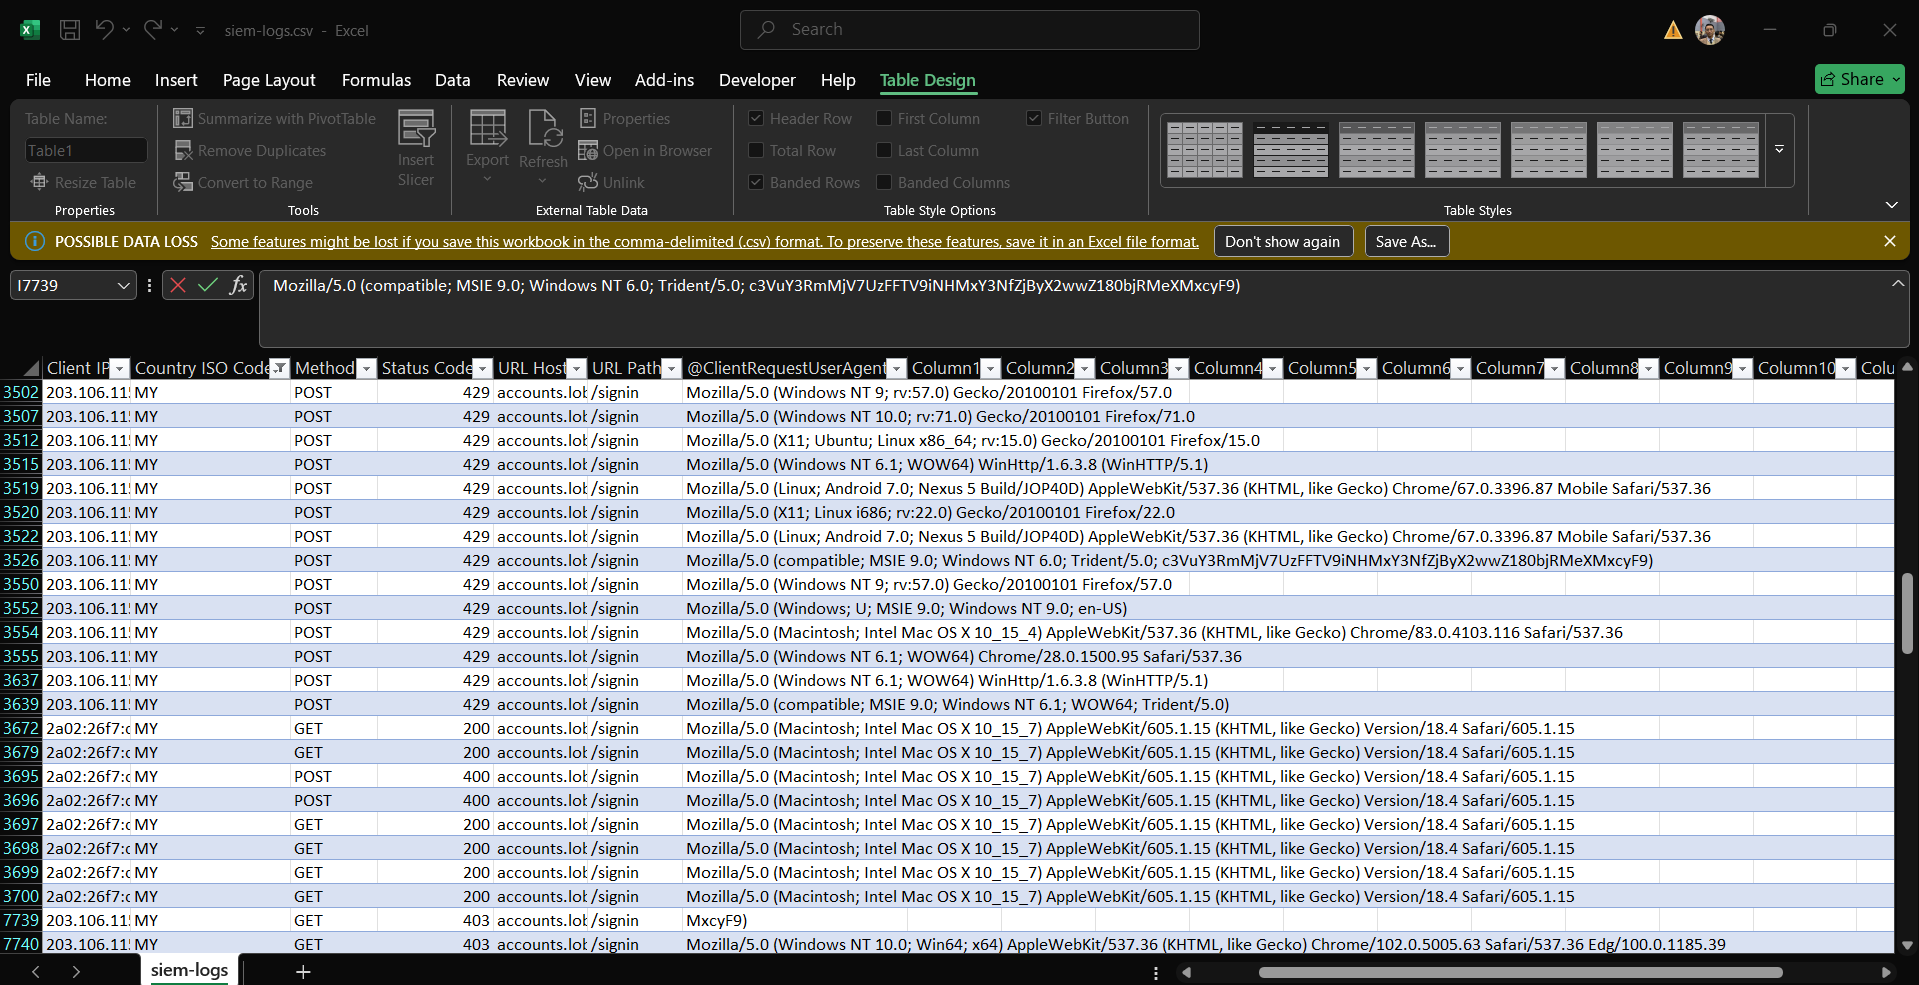The width and height of the screenshot is (1919, 985).
Task: Click the data loss warning link
Action: 704,241
